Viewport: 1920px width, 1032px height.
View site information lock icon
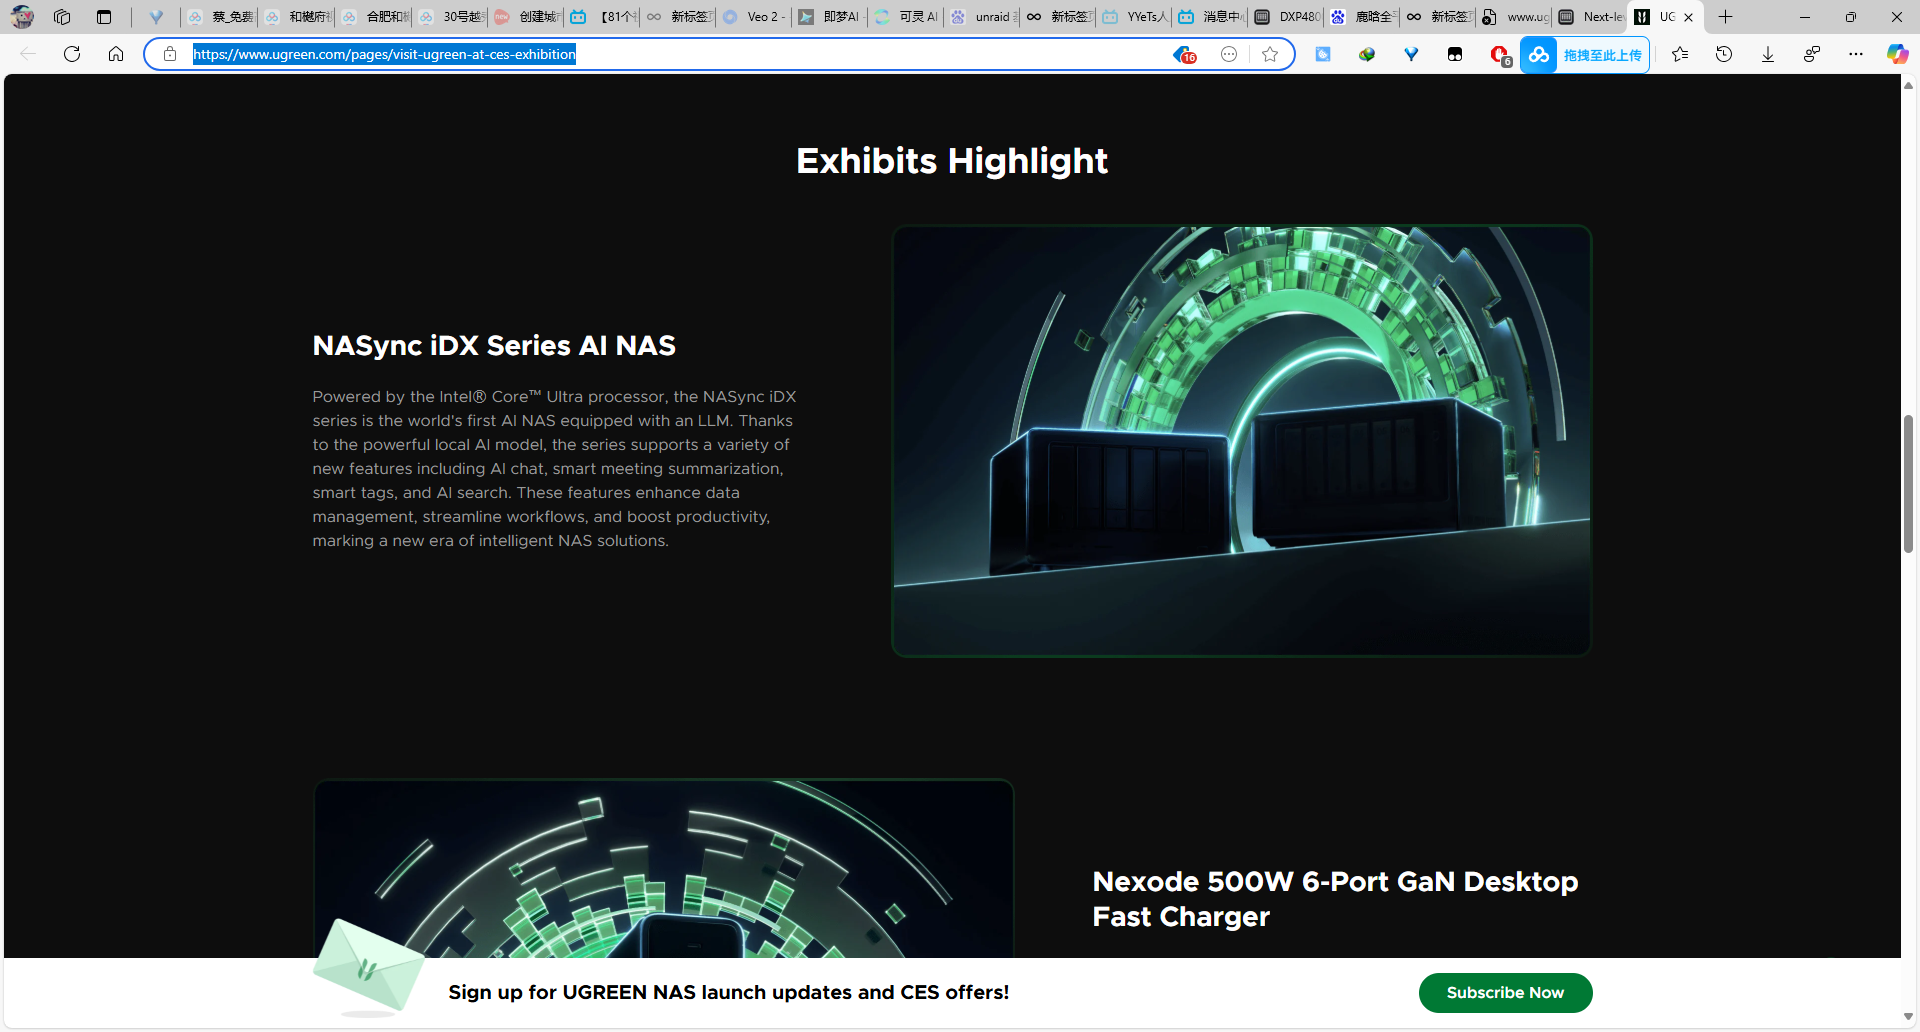click(x=170, y=54)
